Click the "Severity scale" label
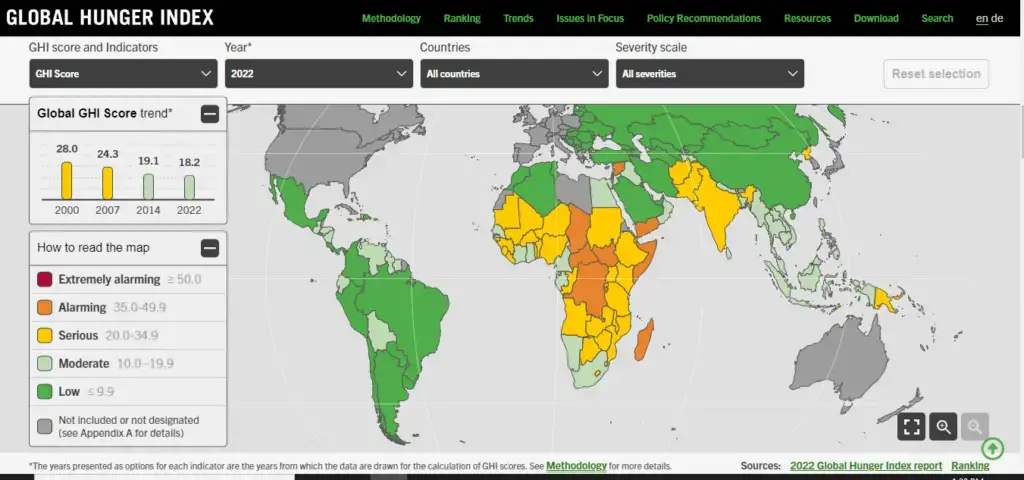The height and width of the screenshot is (480, 1024). point(651,47)
